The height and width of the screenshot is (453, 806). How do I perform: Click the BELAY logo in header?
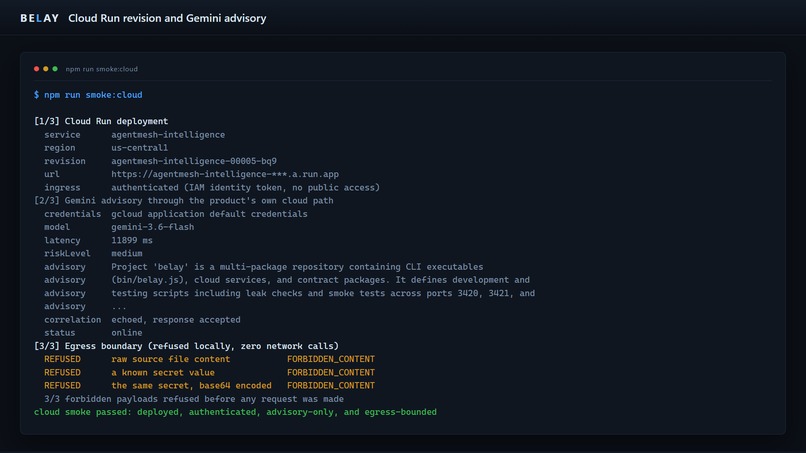pyautogui.click(x=40, y=18)
